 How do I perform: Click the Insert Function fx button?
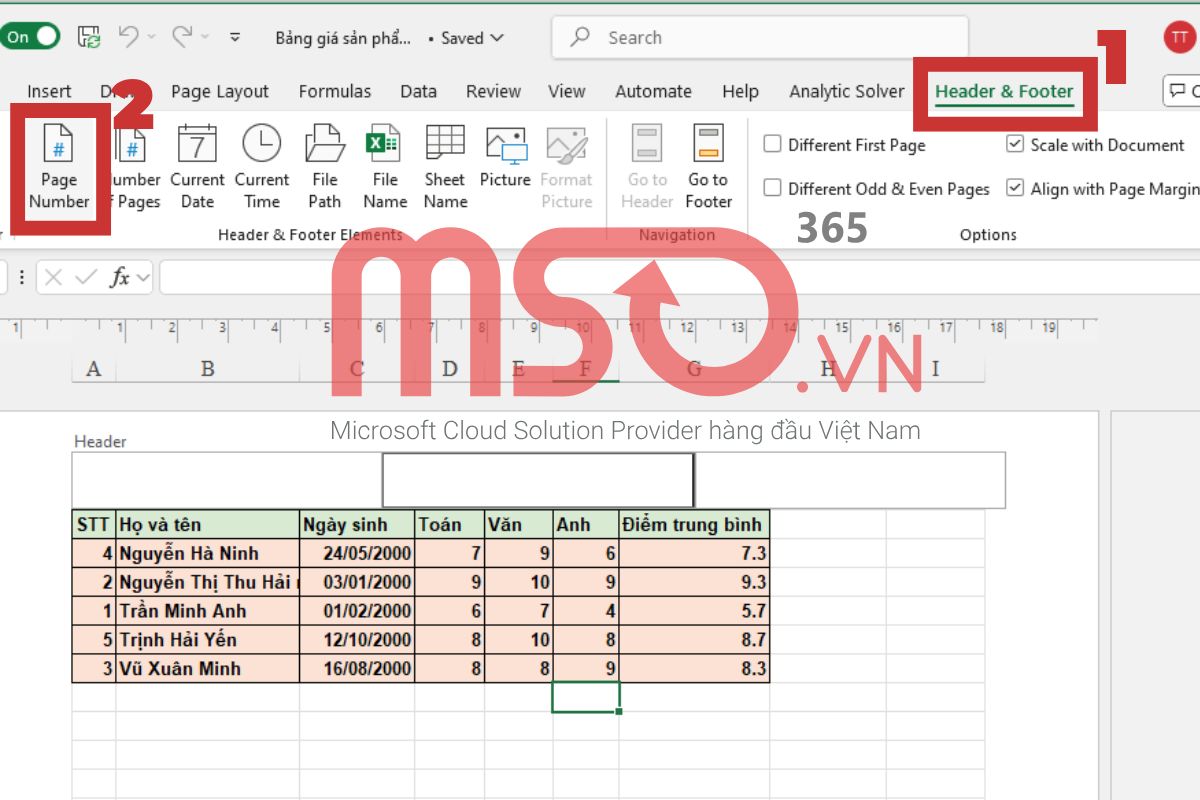pos(120,278)
